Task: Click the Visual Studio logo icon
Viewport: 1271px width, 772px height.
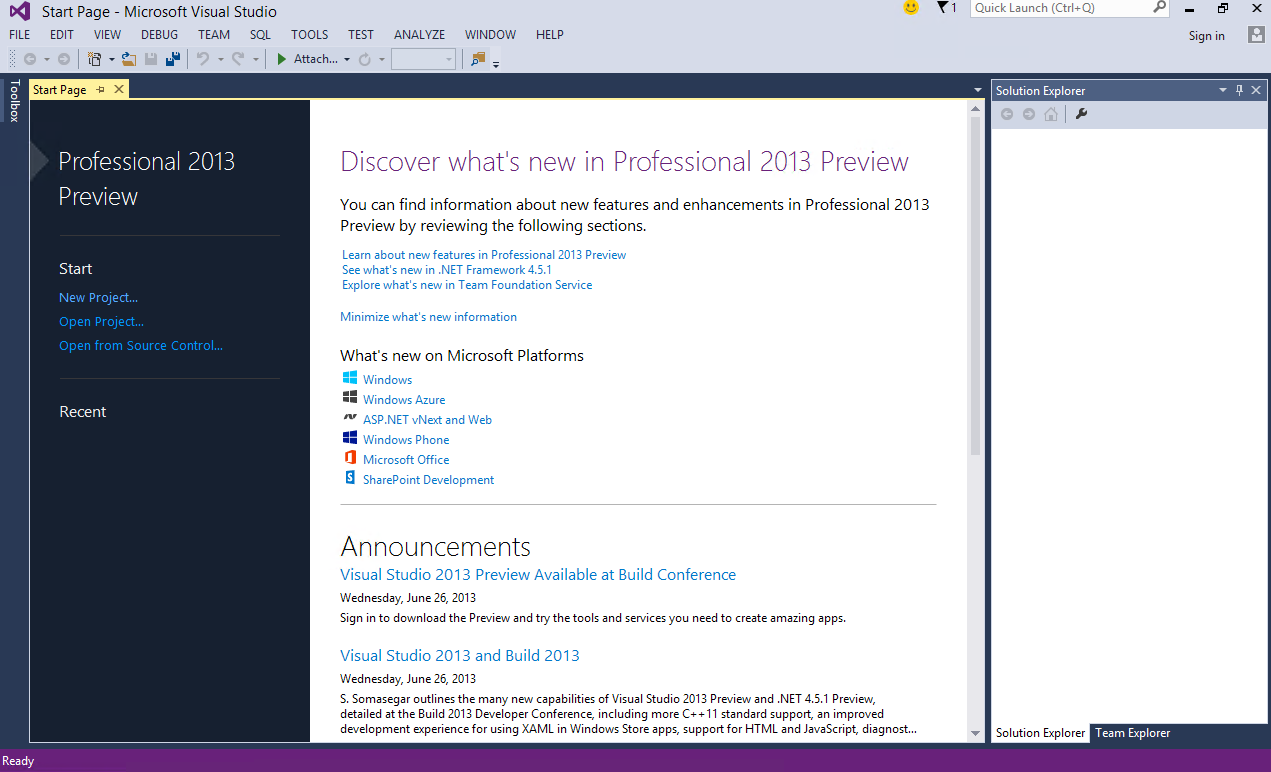Action: (x=19, y=11)
